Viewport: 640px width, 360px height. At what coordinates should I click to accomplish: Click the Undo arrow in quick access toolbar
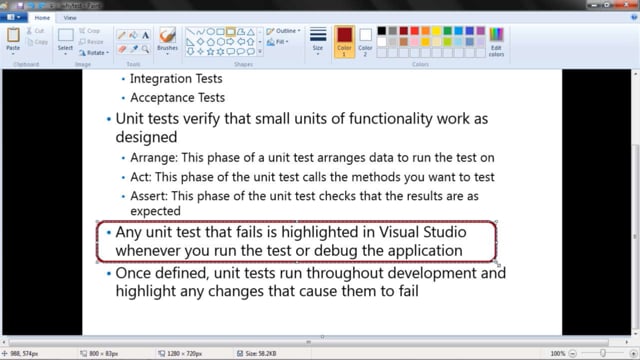click(31, 6)
